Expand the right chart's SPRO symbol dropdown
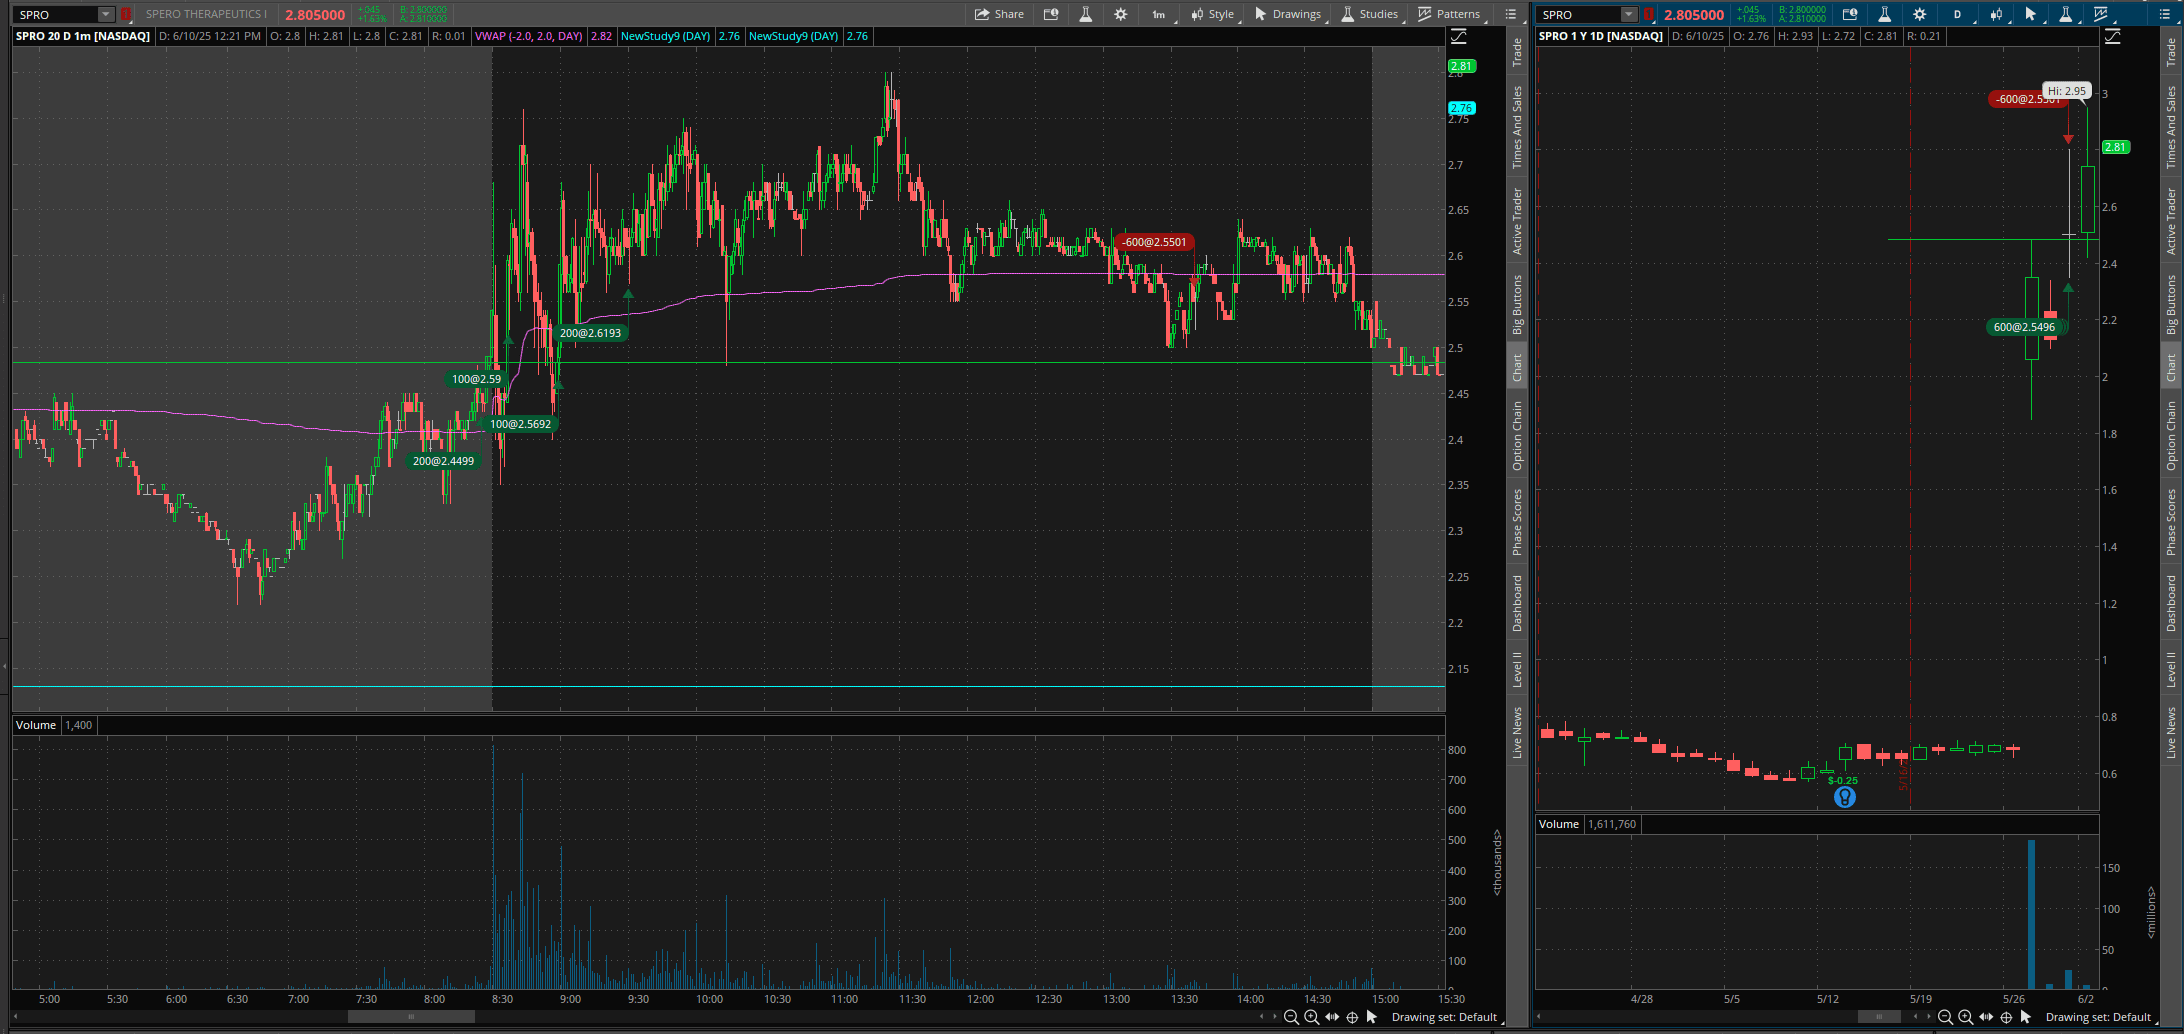 click(1629, 14)
